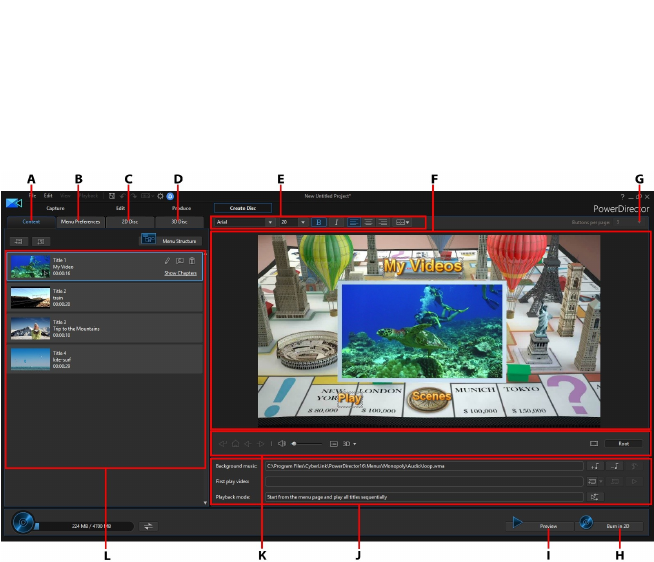
Task: Click the home icon below preview
Action: tap(235, 444)
